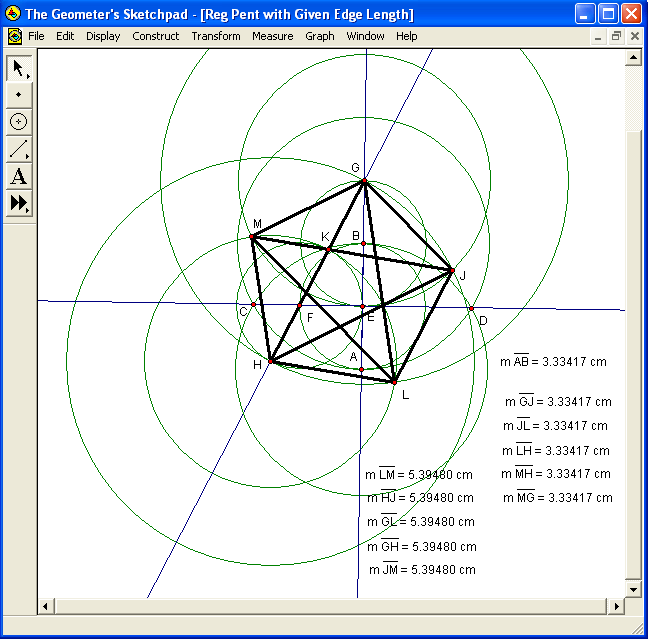Restore the inner document window
This screenshot has height=639, width=648.
tap(616, 36)
